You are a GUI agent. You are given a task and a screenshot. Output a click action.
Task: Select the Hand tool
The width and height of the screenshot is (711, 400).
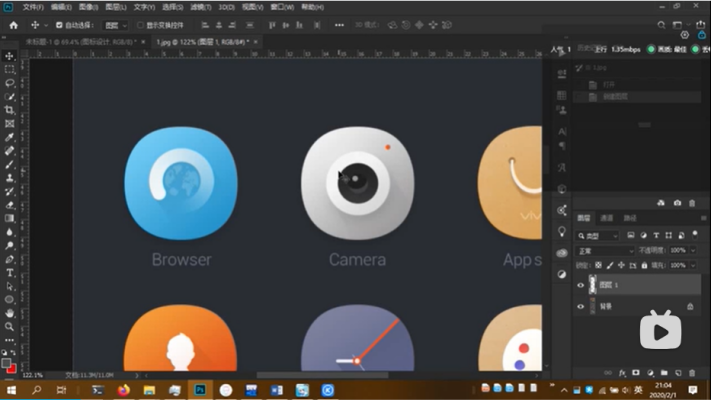tap(9, 313)
